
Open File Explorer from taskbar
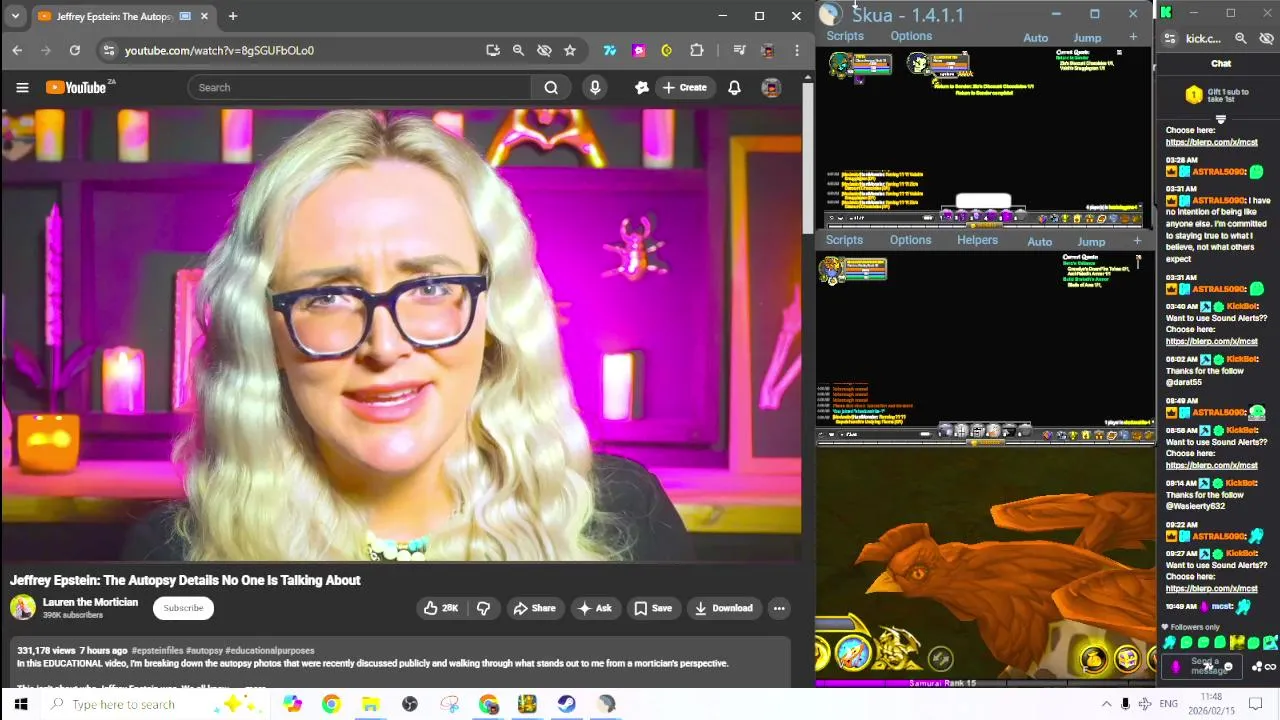(x=370, y=704)
